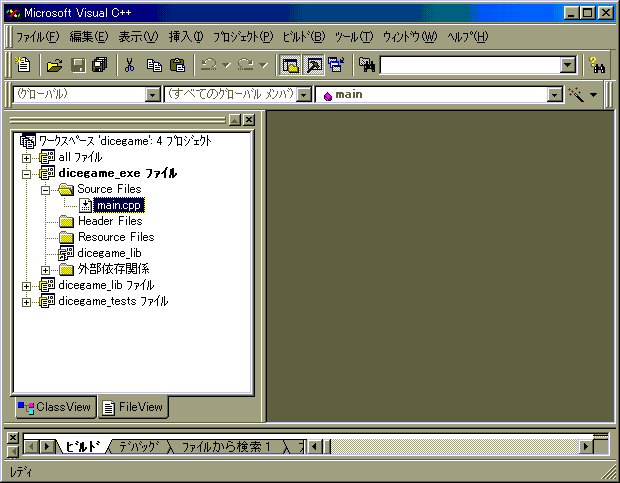Click the Save All toolbar icon

click(100, 65)
